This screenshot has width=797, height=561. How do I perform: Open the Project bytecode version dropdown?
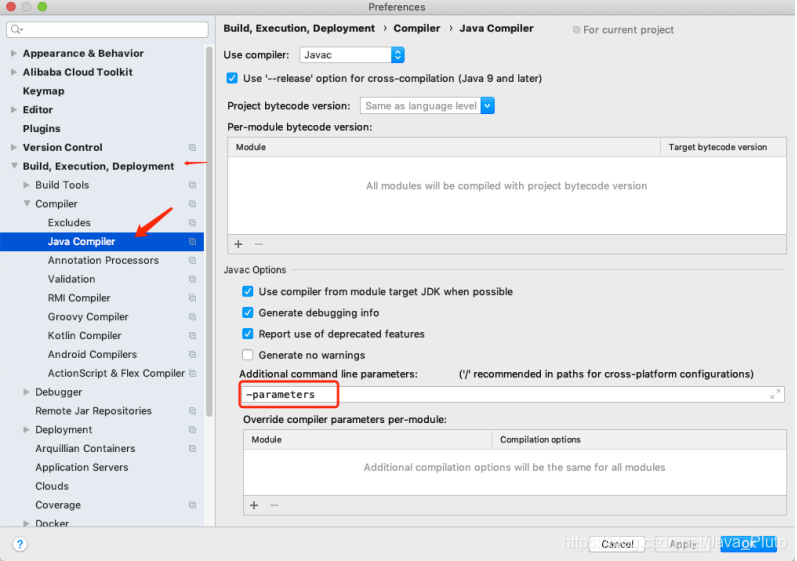[x=427, y=106]
